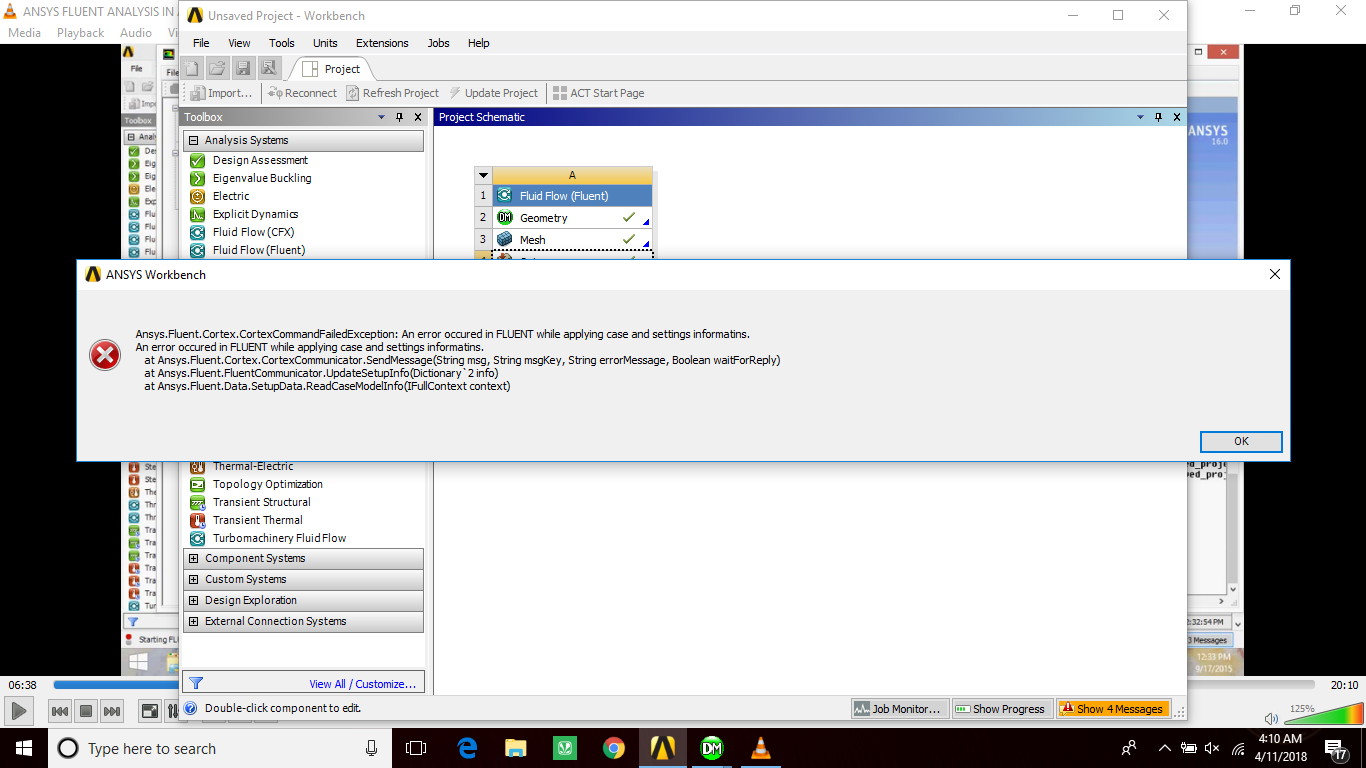
Task: Select Turbomachinery Fluid Flow in the Toolbox
Action: point(279,538)
